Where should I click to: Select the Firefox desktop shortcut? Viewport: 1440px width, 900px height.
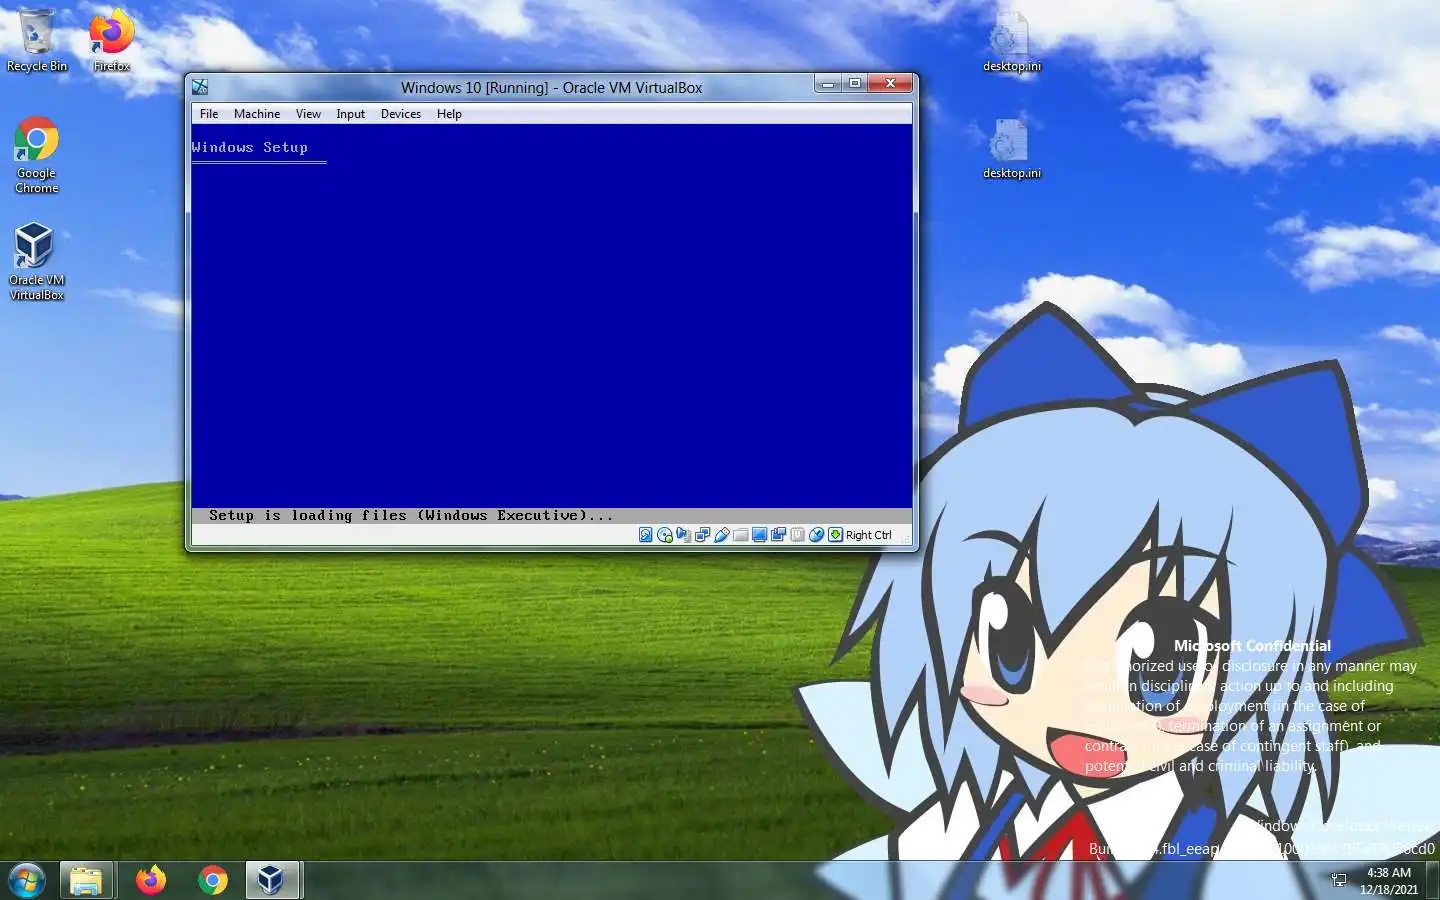111,40
